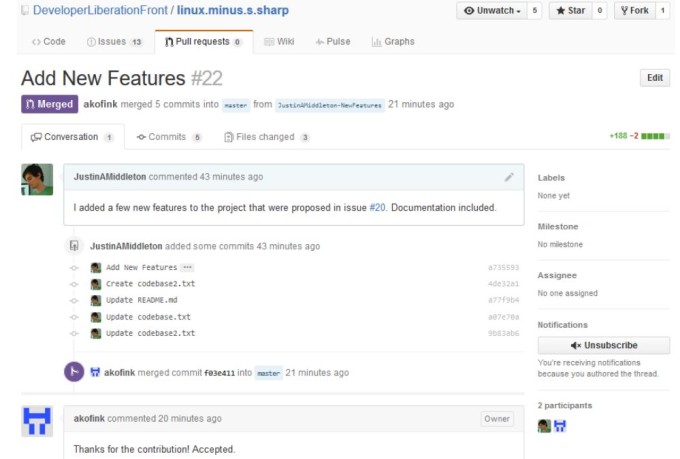Click the master branch label in header

236,105
